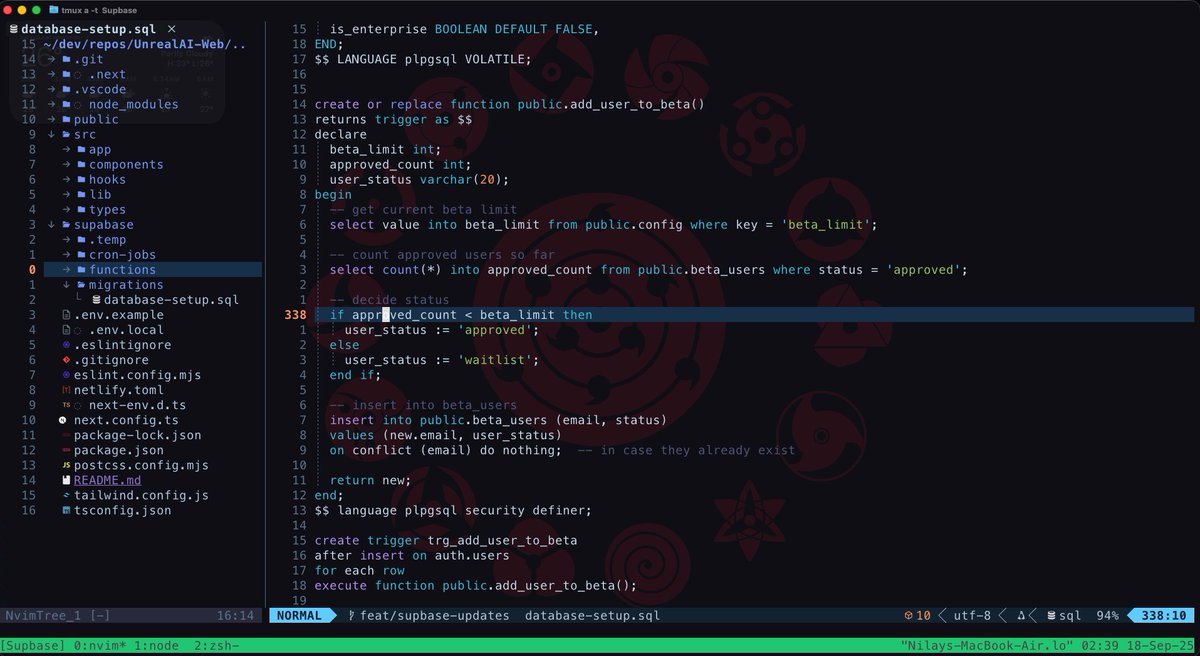The image size is (1200, 656).
Task: Click the folder icon beside hooks
Action: (x=81, y=179)
